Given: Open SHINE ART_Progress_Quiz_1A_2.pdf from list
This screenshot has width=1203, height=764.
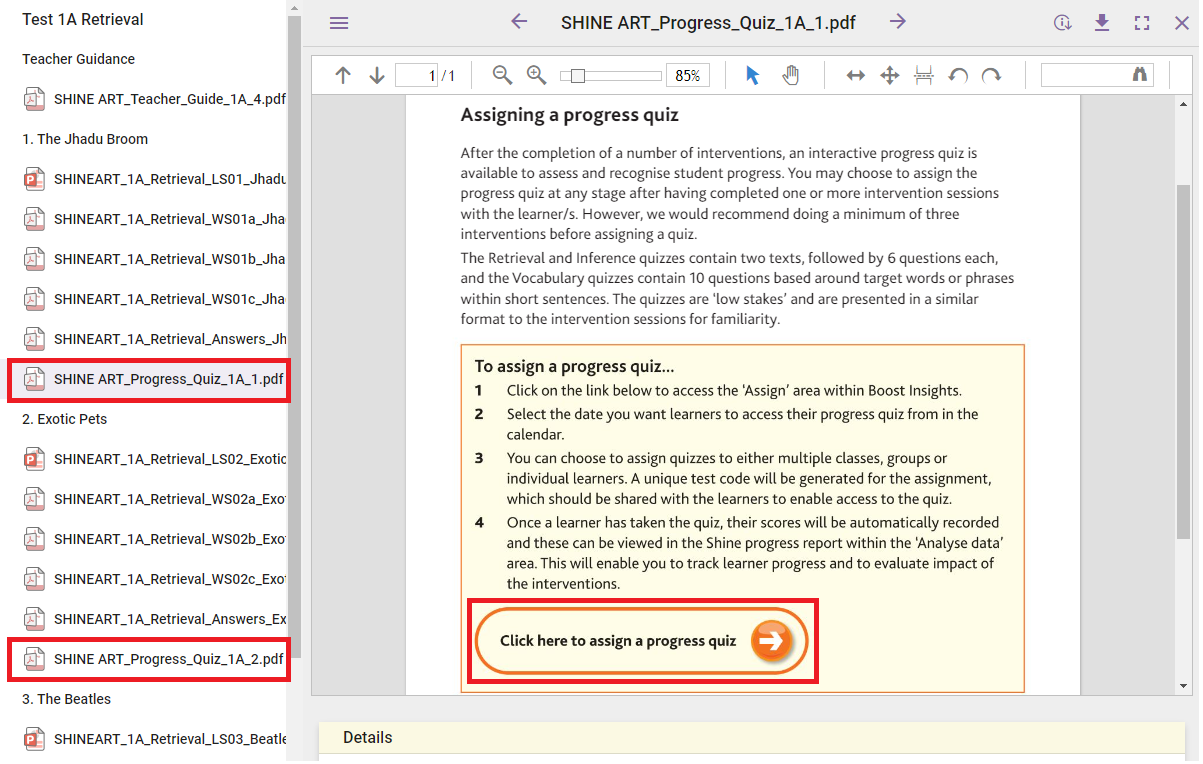Looking at the screenshot, I should pyautogui.click(x=168, y=659).
